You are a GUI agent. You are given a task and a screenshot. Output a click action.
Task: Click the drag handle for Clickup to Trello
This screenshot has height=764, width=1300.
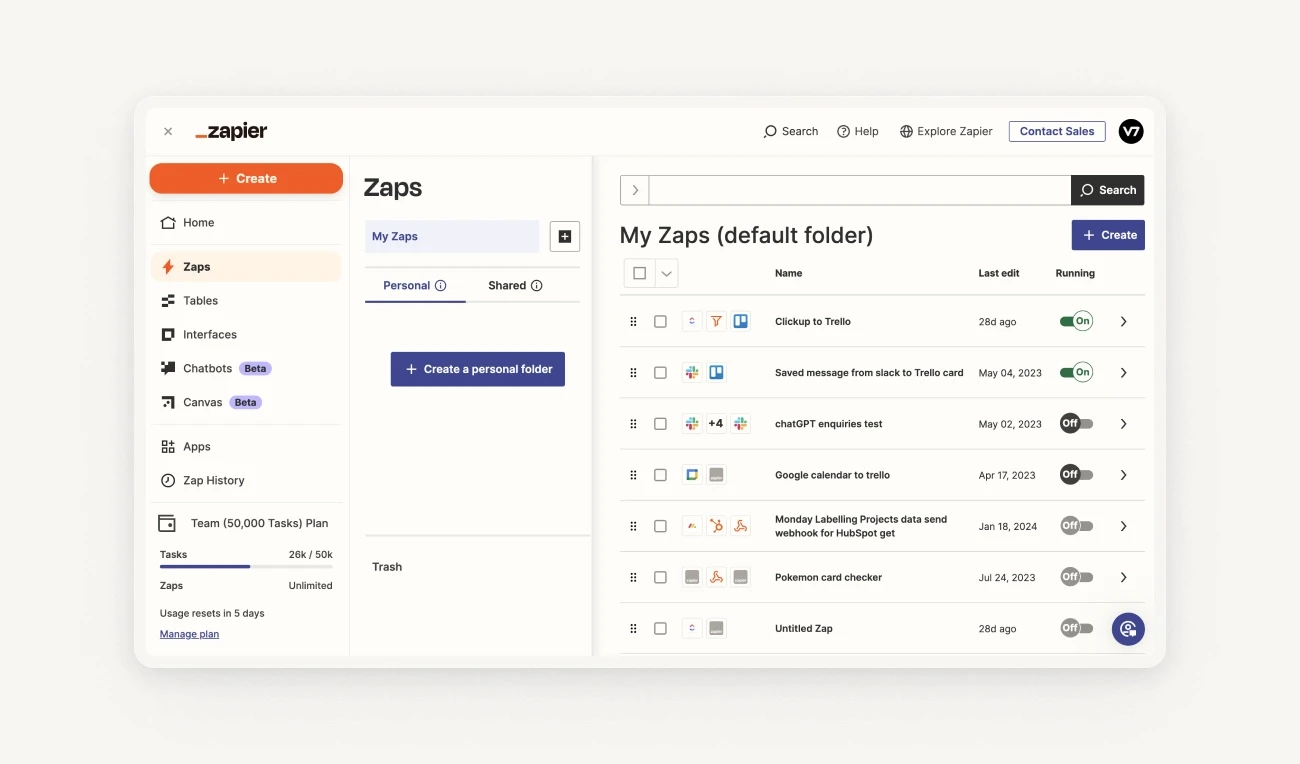pos(633,322)
